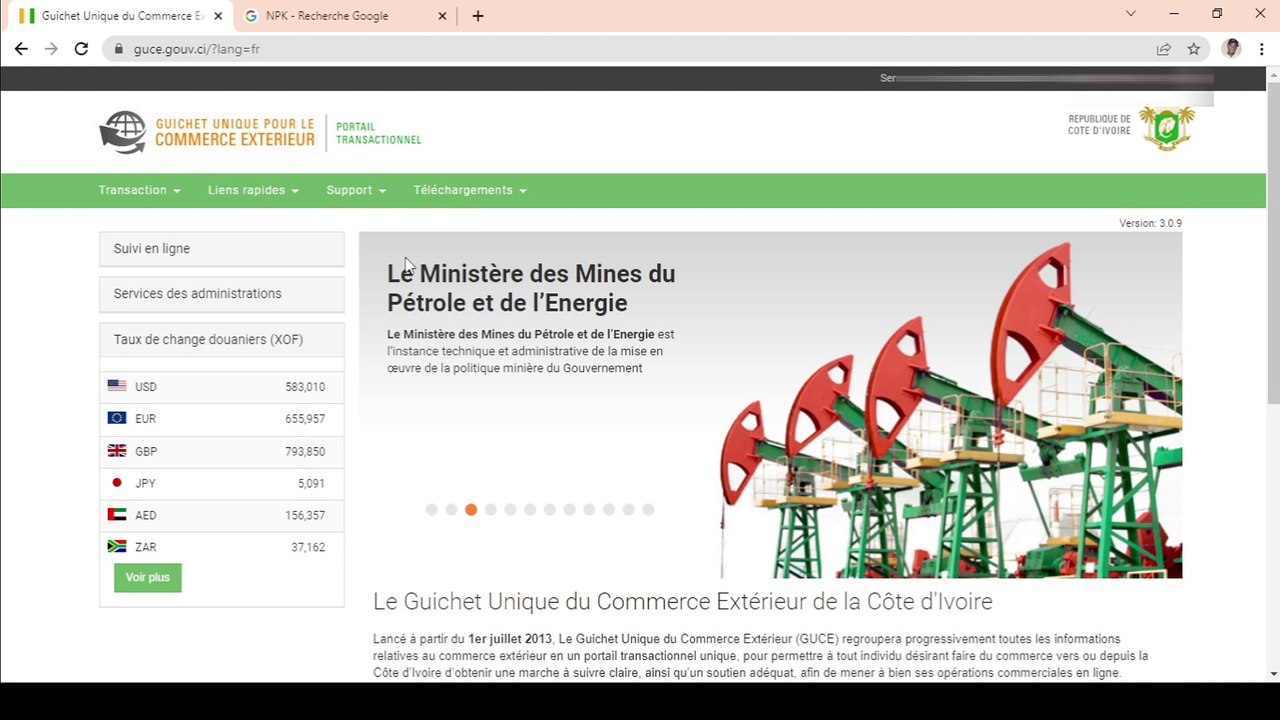The height and width of the screenshot is (720, 1280).
Task: Click Le Guichet Unique du Commerce heading
Action: point(683,601)
